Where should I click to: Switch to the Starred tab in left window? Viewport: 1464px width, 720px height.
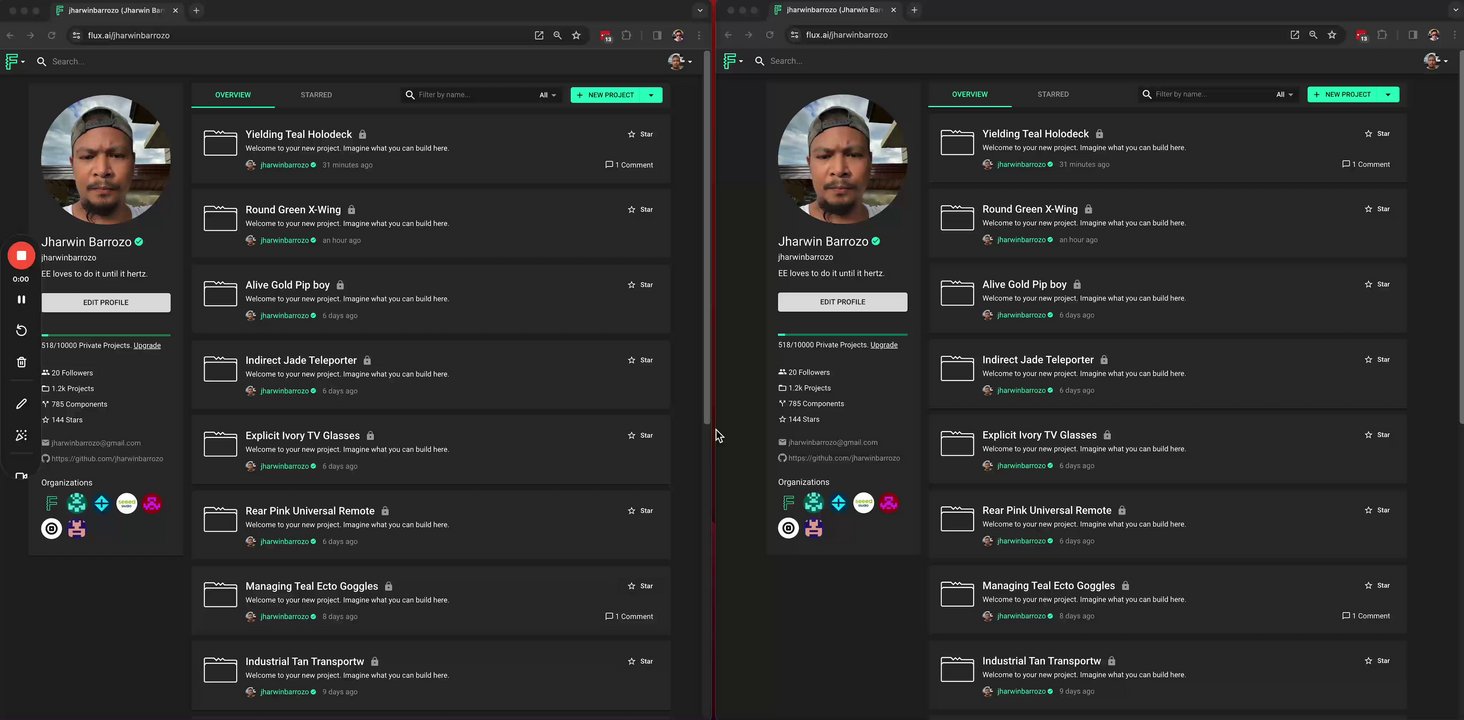coord(316,95)
